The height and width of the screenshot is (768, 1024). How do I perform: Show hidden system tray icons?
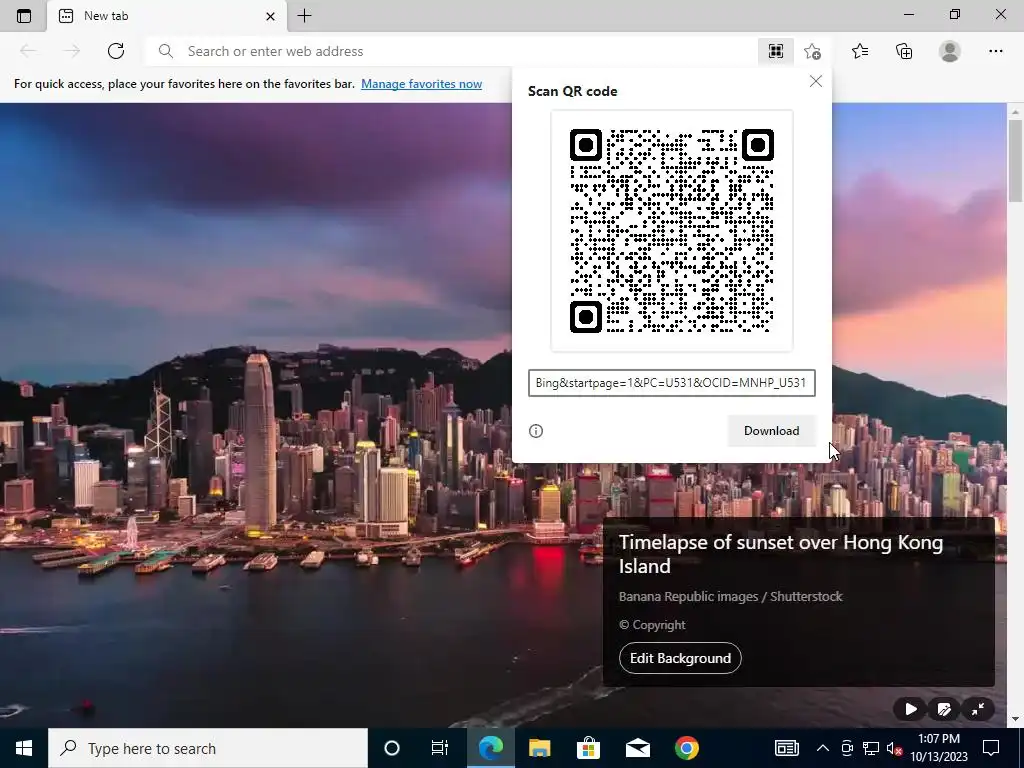(x=823, y=748)
